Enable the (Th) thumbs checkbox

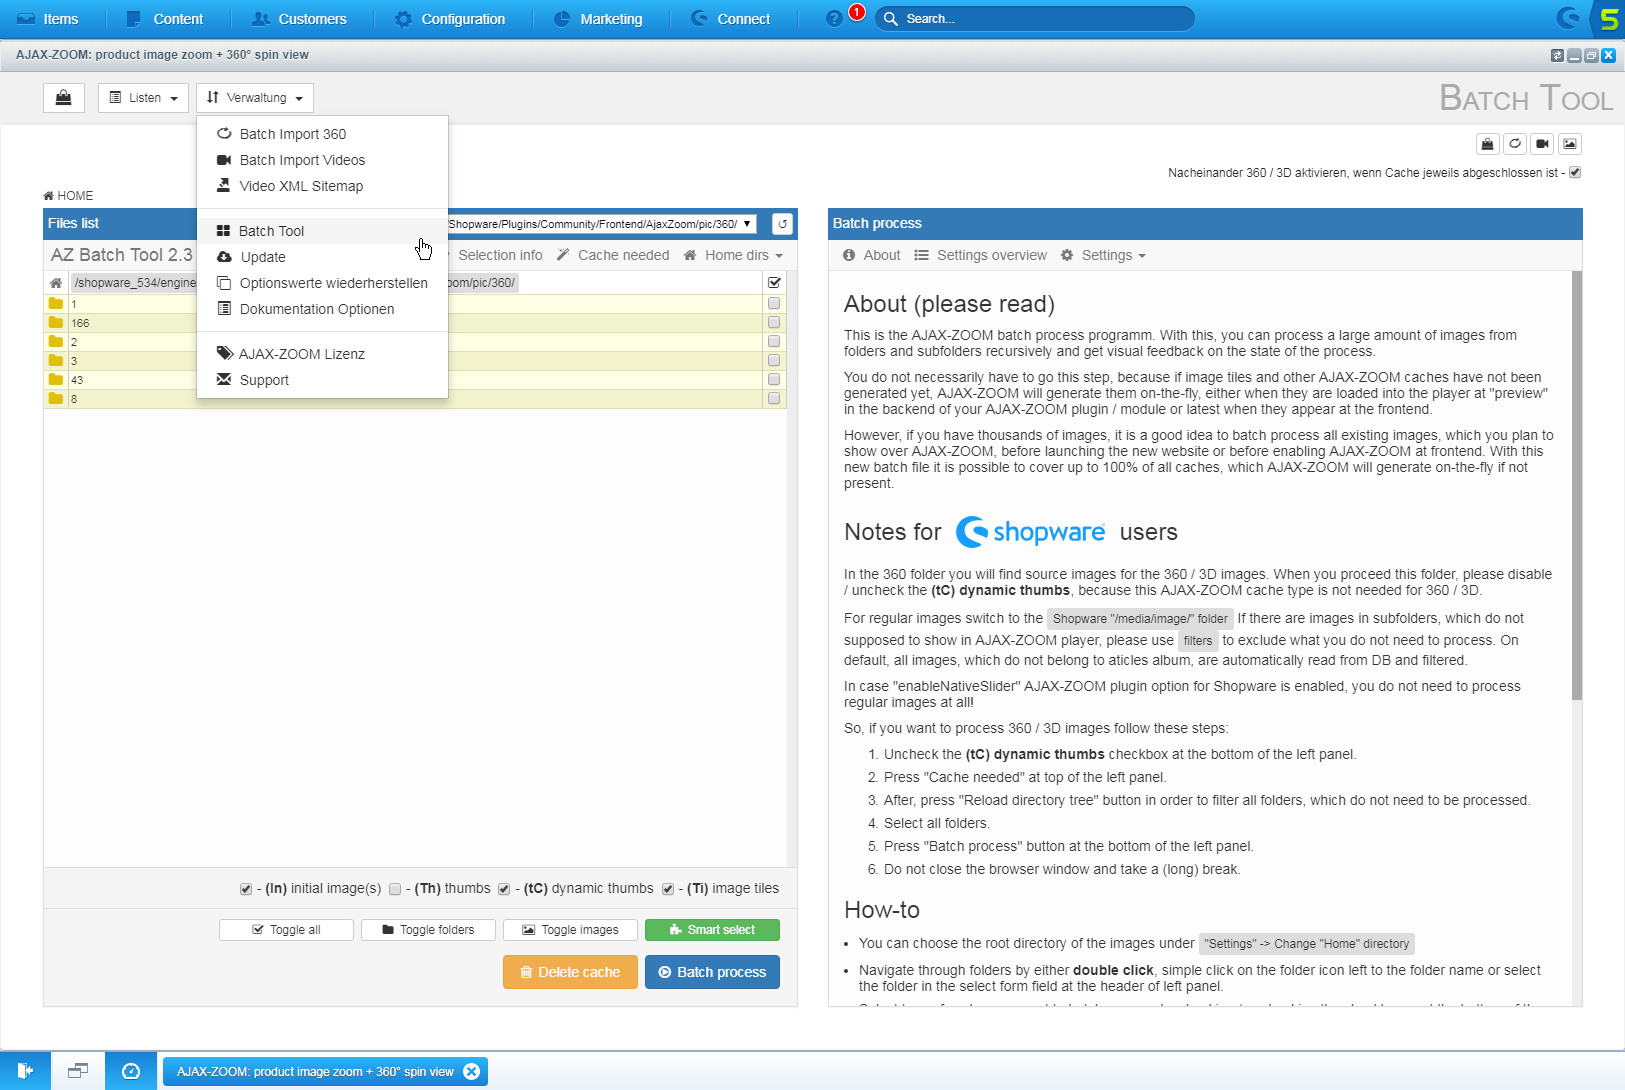pos(395,889)
